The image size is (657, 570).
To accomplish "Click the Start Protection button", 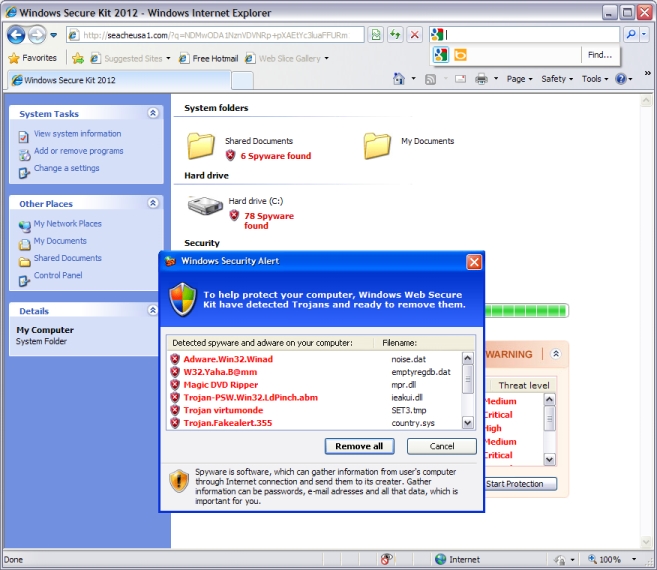I will (521, 484).
